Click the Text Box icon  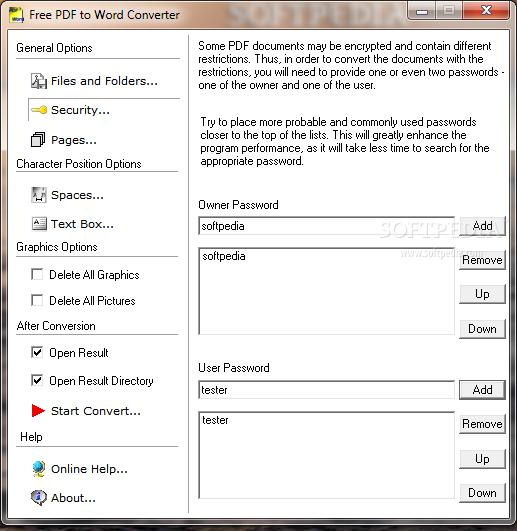(x=39, y=224)
